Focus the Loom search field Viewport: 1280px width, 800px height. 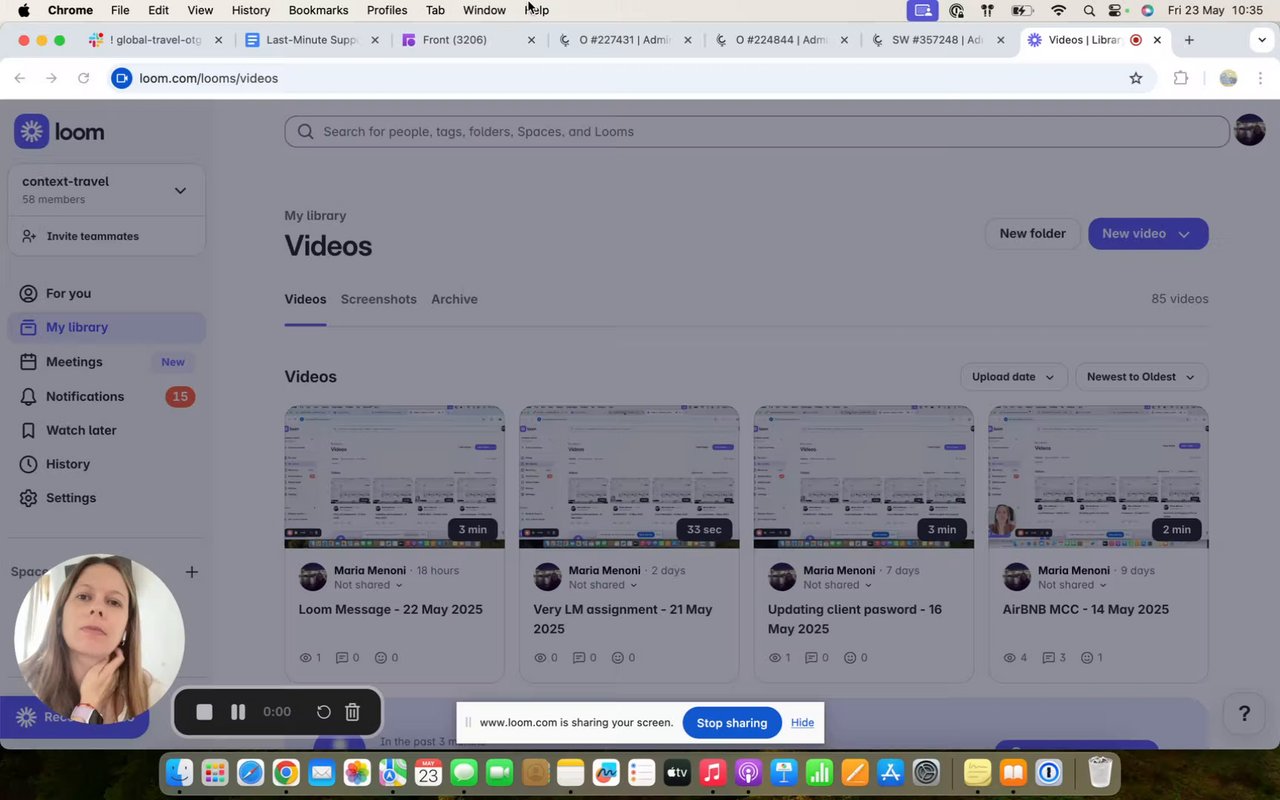click(757, 131)
